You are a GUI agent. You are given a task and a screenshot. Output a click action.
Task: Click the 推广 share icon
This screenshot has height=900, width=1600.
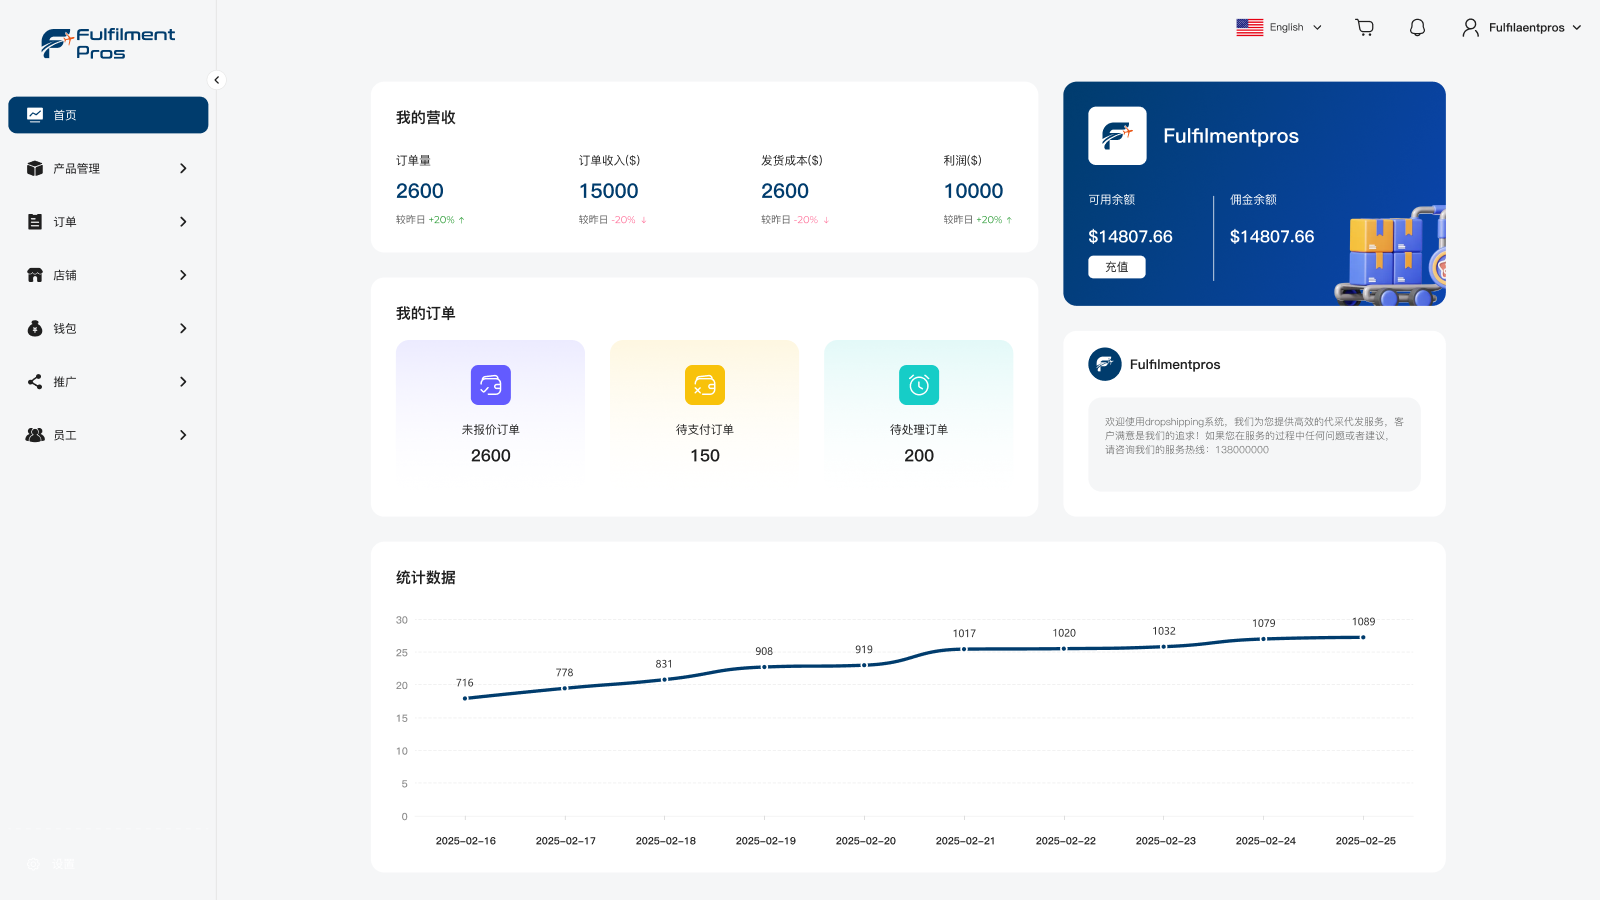(36, 381)
